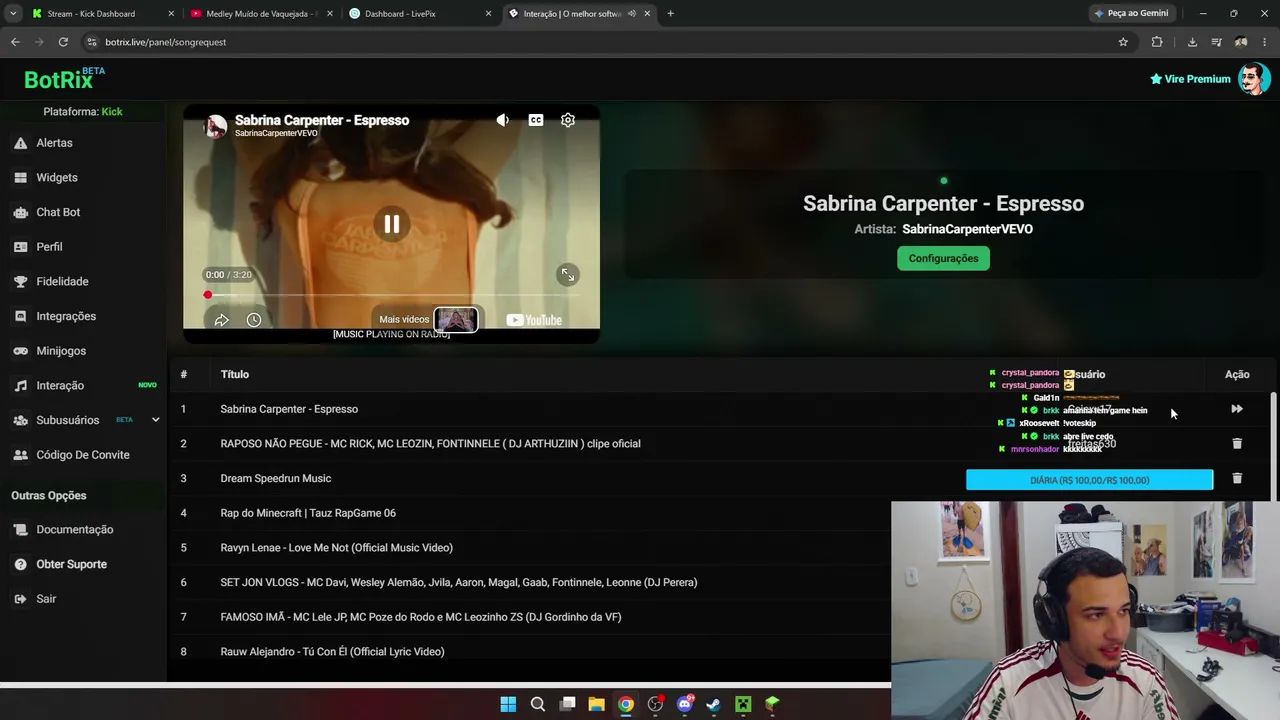Open OBS Studio from the taskbar

point(655,704)
